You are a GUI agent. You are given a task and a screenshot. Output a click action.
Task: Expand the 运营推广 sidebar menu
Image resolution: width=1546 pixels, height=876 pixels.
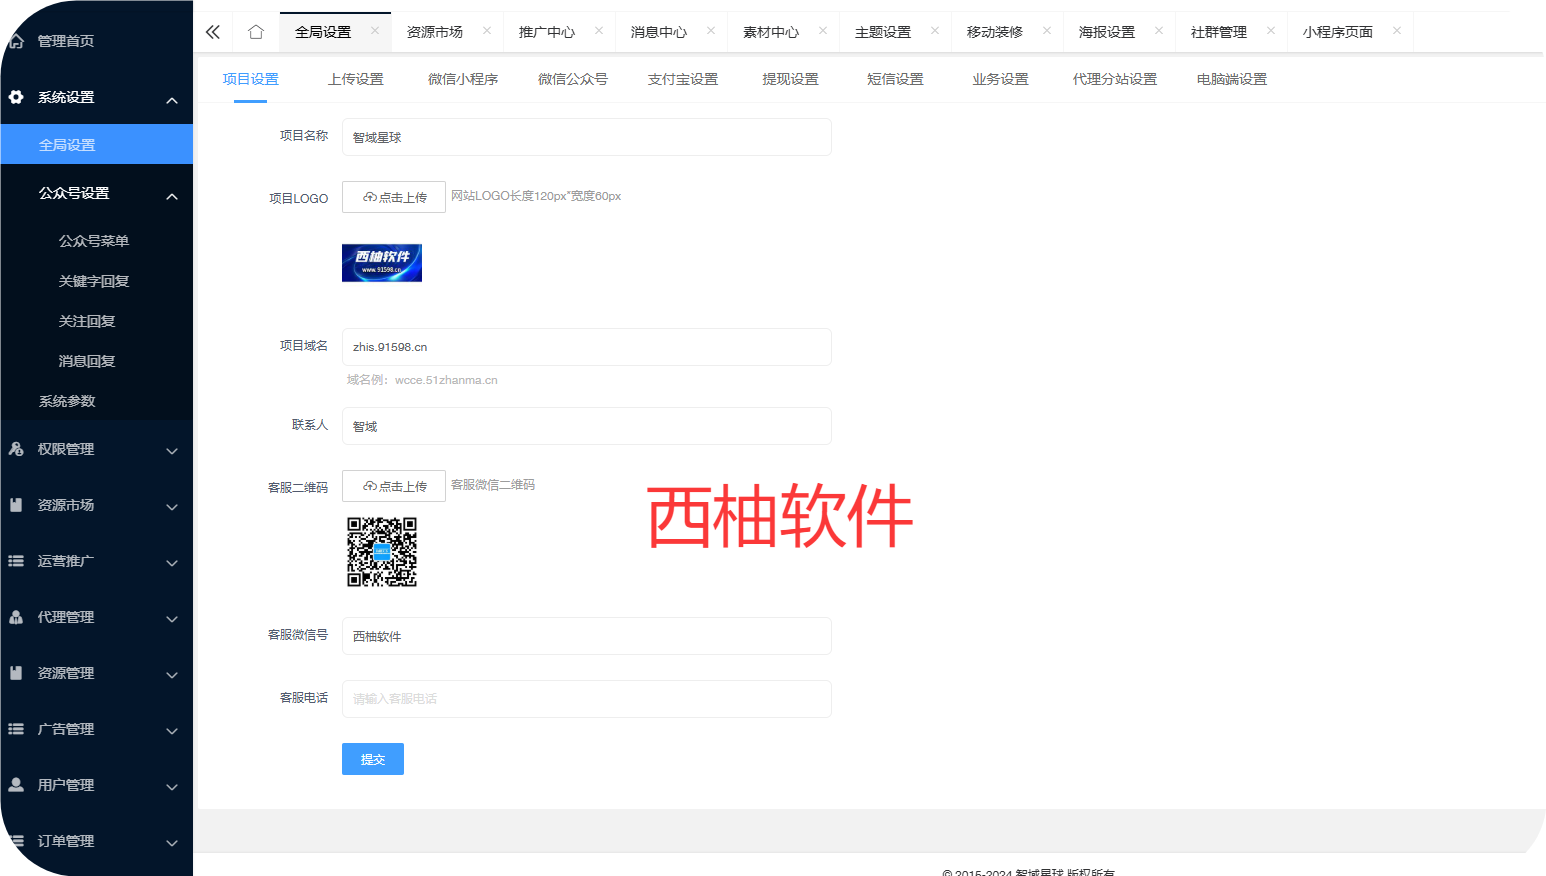172,562
